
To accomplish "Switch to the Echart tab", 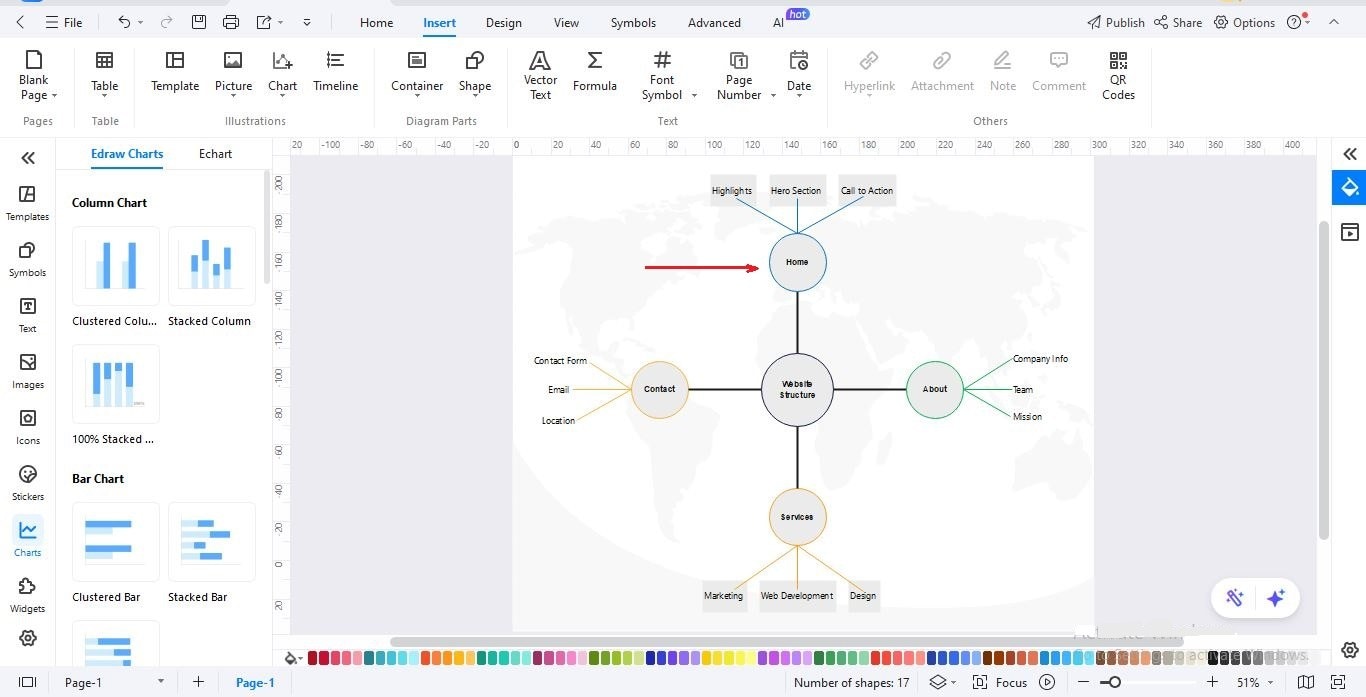I will coord(215,154).
